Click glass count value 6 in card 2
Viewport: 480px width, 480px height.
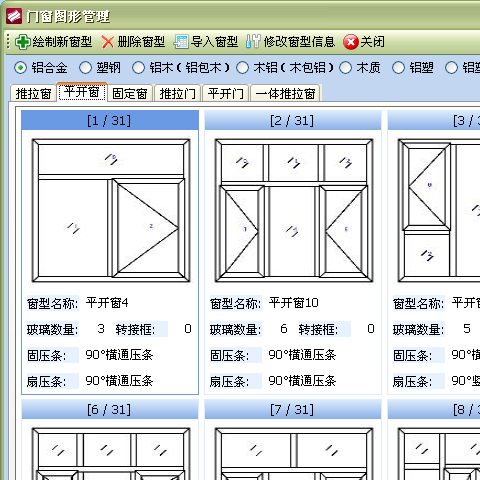pyautogui.click(x=284, y=329)
